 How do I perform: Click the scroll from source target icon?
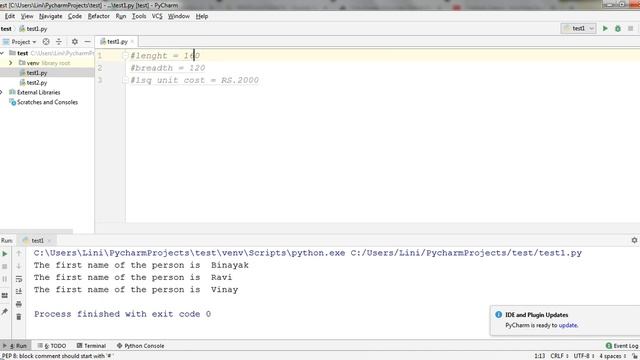pyautogui.click(x=46, y=42)
